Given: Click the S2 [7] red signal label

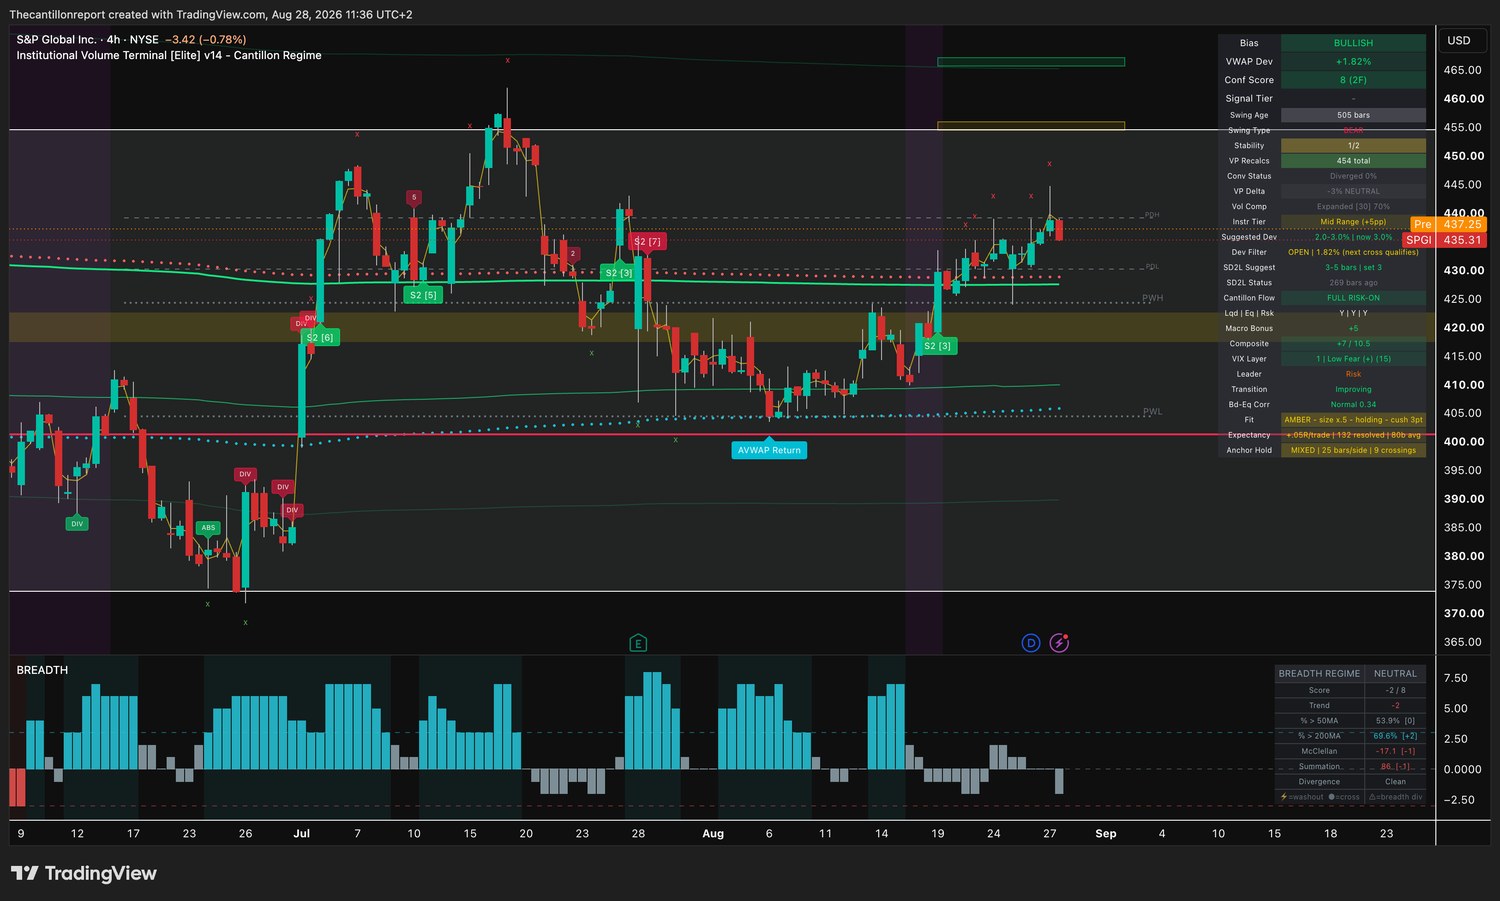Looking at the screenshot, I should pyautogui.click(x=647, y=242).
